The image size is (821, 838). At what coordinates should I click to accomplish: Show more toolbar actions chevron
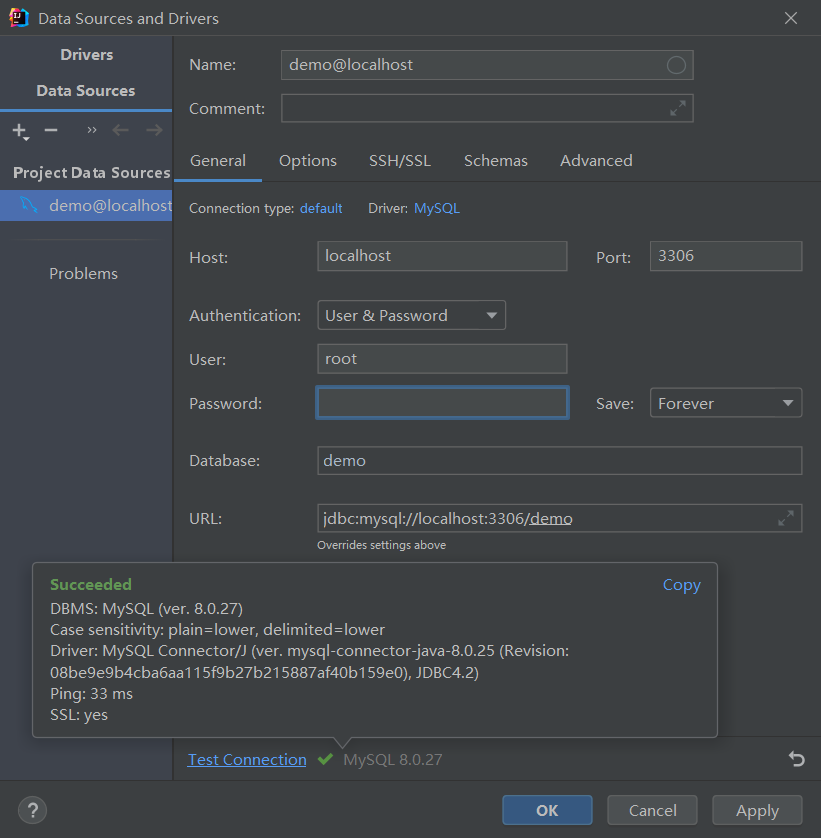pos(92,130)
